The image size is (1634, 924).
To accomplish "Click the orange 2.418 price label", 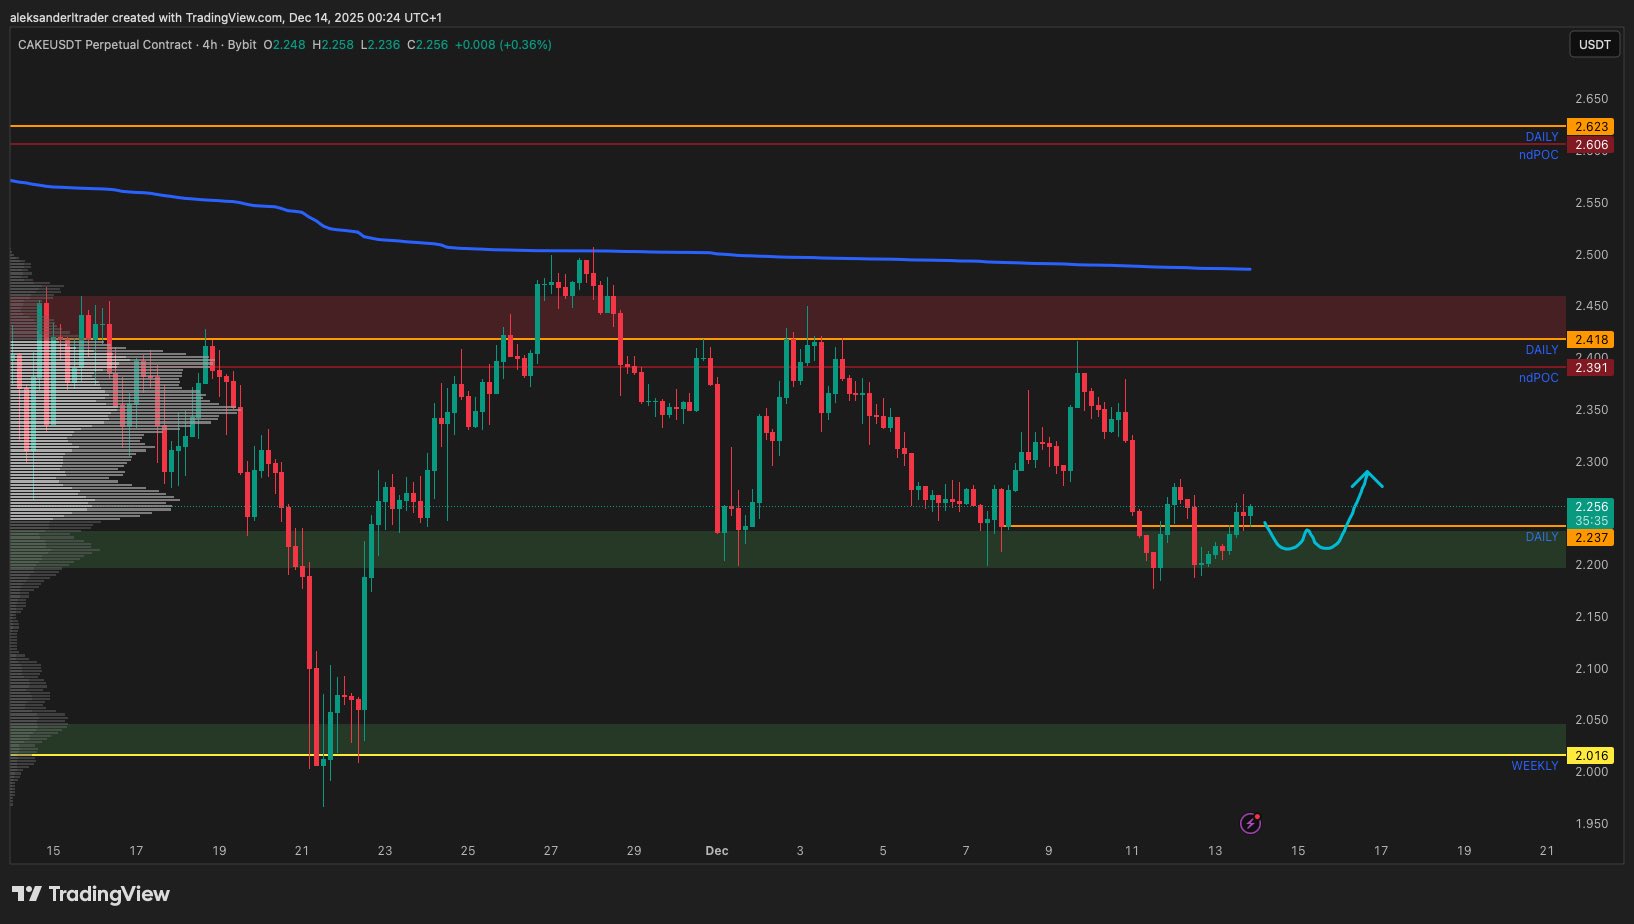I will tap(1591, 339).
